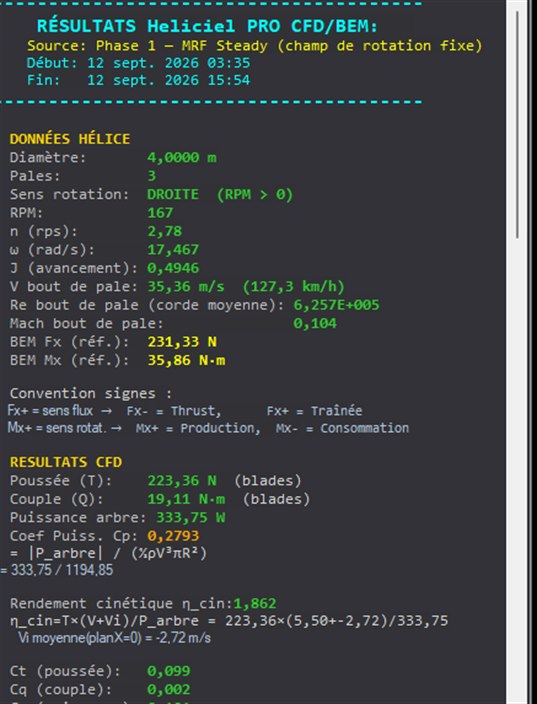Click the DONNÉES HÉLICE section heading
Image resolution: width=537 pixels, height=704 pixels.
click(70, 139)
